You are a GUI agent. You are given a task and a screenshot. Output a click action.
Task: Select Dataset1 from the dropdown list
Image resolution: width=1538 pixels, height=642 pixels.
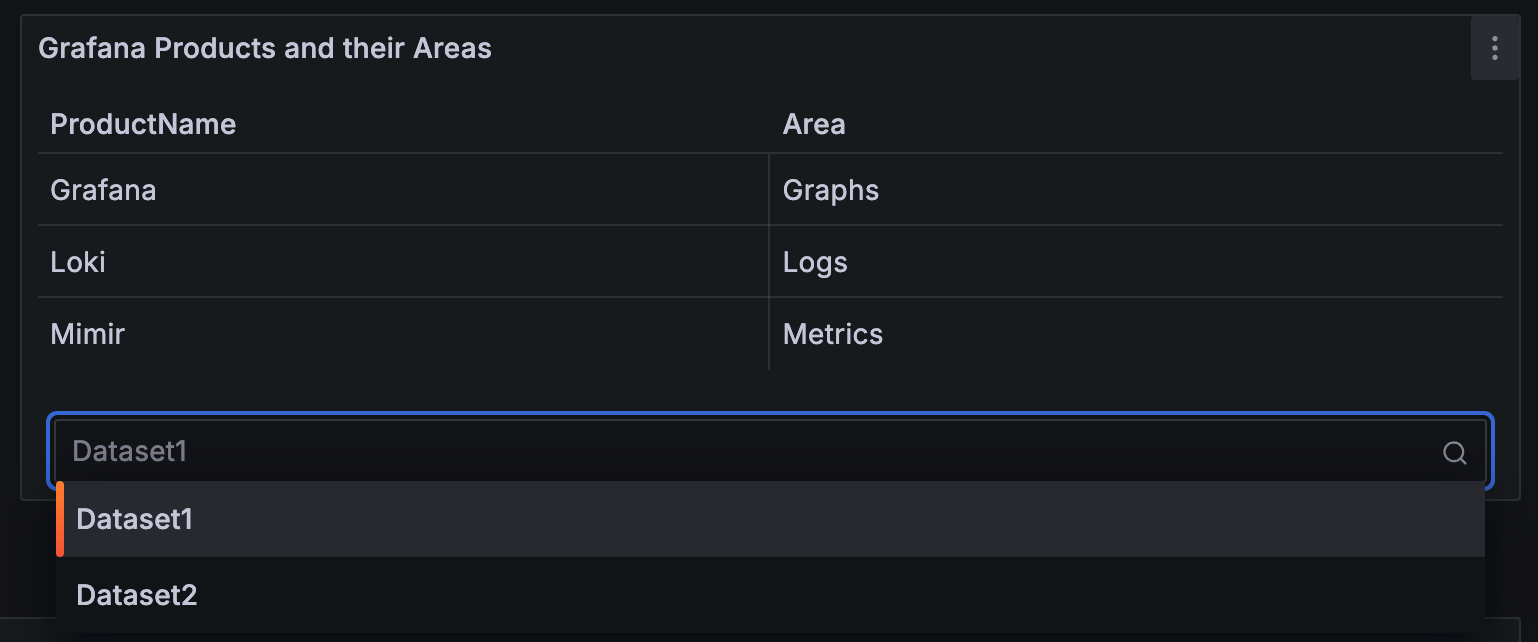135,520
